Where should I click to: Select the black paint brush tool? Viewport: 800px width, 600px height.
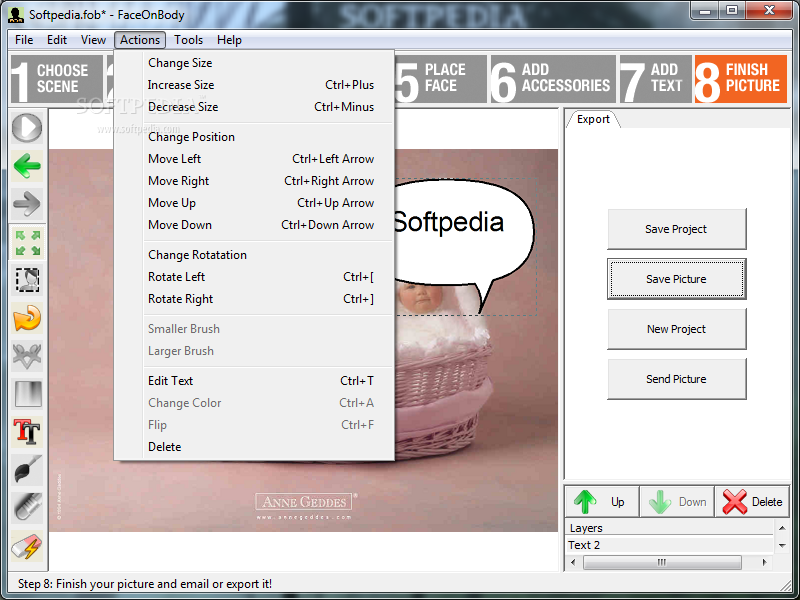click(27, 470)
